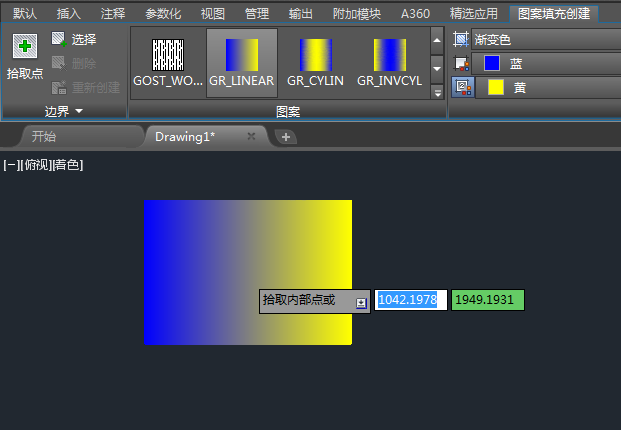Click the hatch type icon beside 渐变色
The width and height of the screenshot is (621, 430).
click(x=461, y=39)
